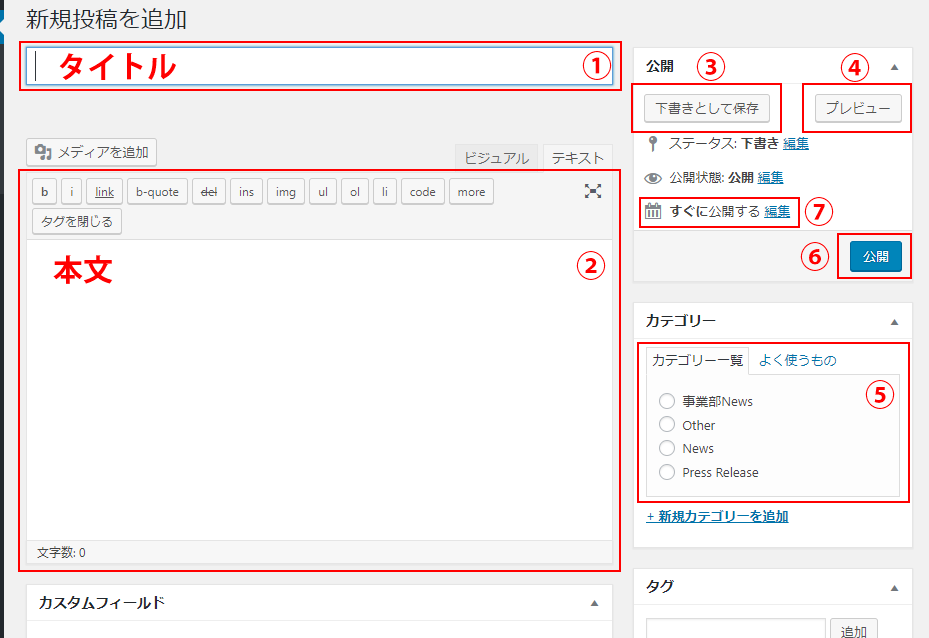Insert the more tag via more button
929x638 pixels.
point(472,191)
